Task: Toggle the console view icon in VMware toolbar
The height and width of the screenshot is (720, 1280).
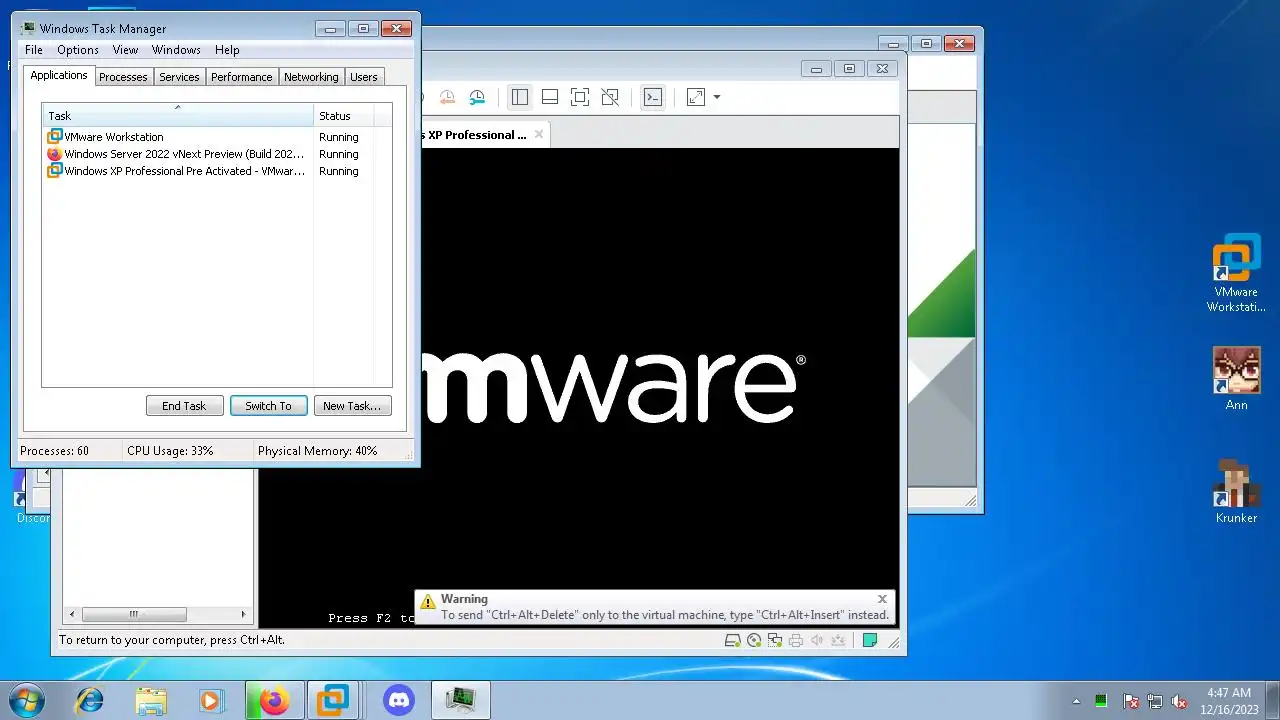Action: tap(653, 97)
